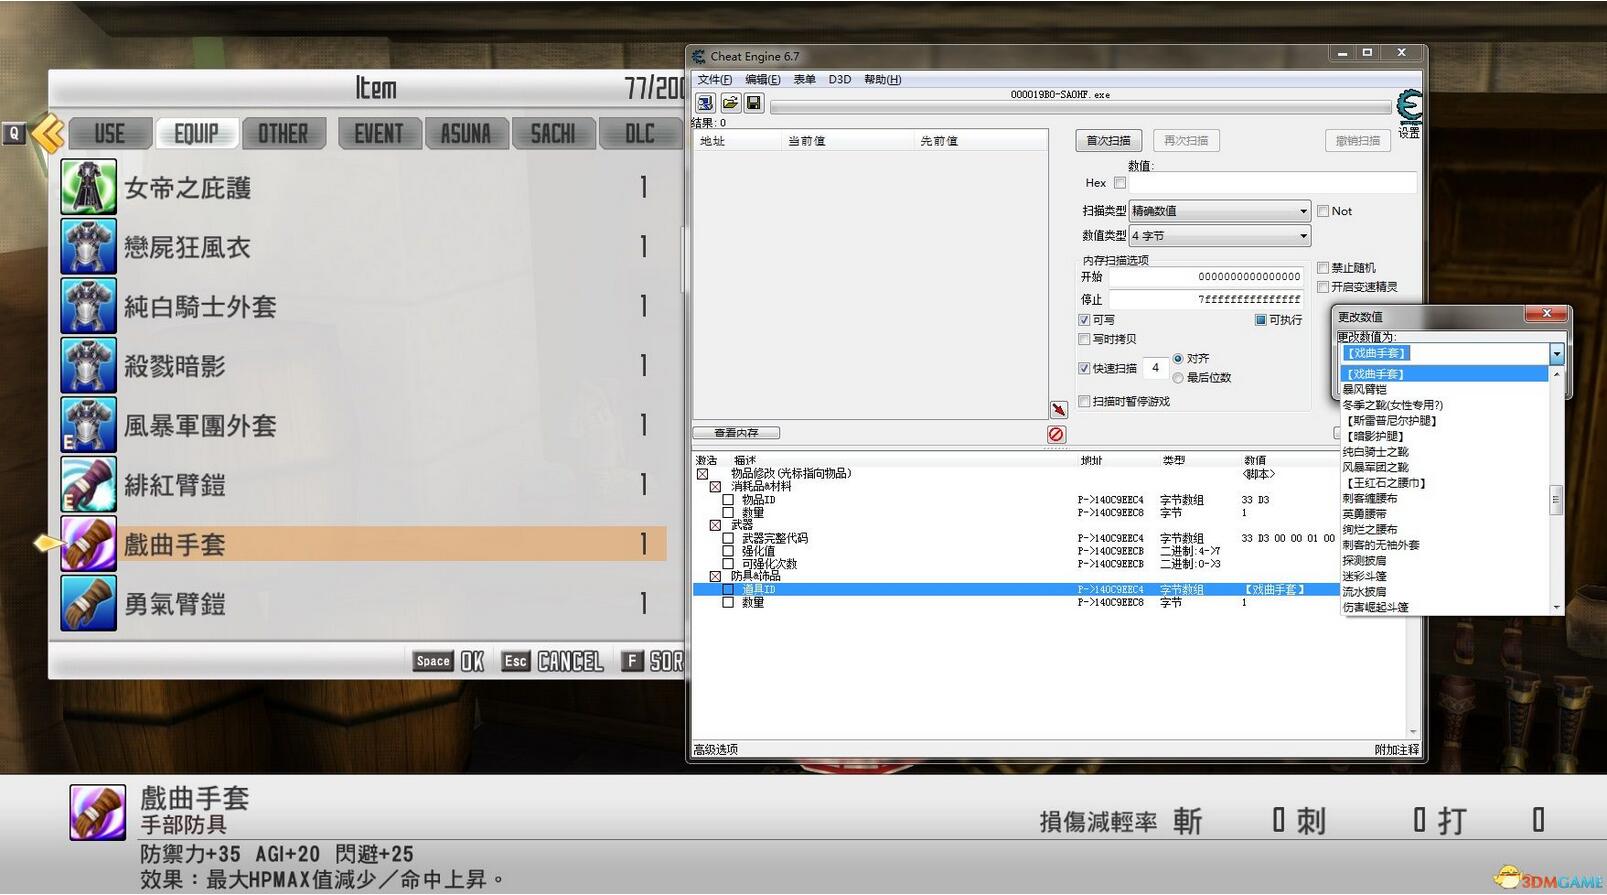
Task: Open the 编辑(E) menu
Action: (x=762, y=80)
